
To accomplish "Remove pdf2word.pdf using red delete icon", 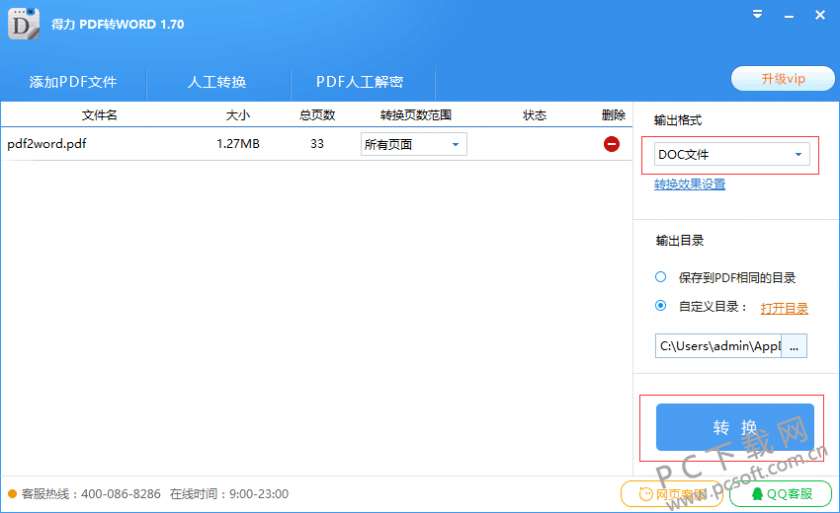I will click(611, 144).
